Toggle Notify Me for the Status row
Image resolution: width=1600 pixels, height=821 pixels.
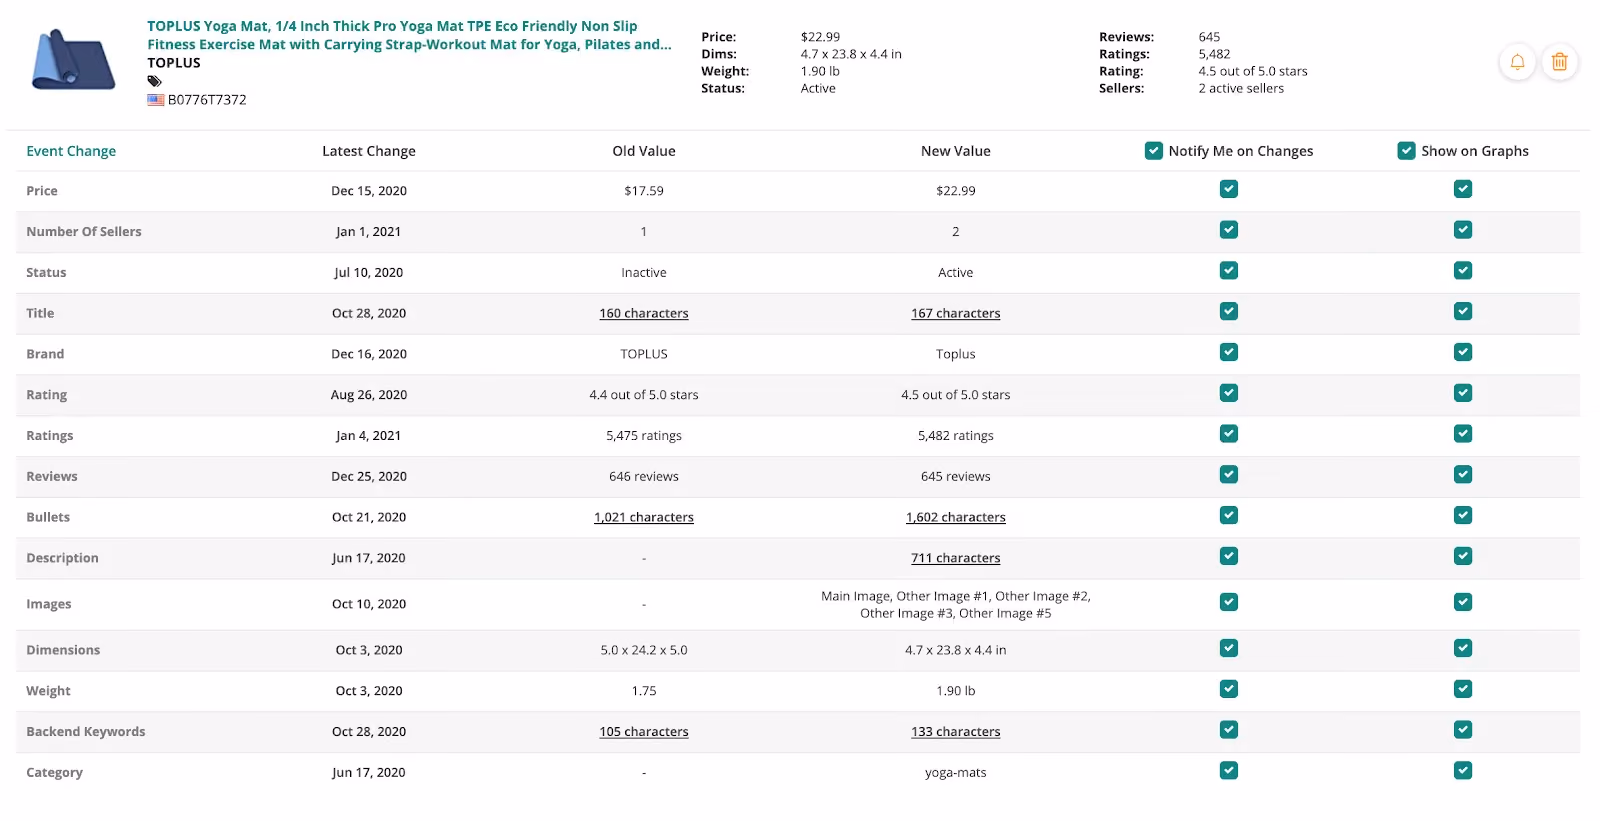tap(1229, 271)
